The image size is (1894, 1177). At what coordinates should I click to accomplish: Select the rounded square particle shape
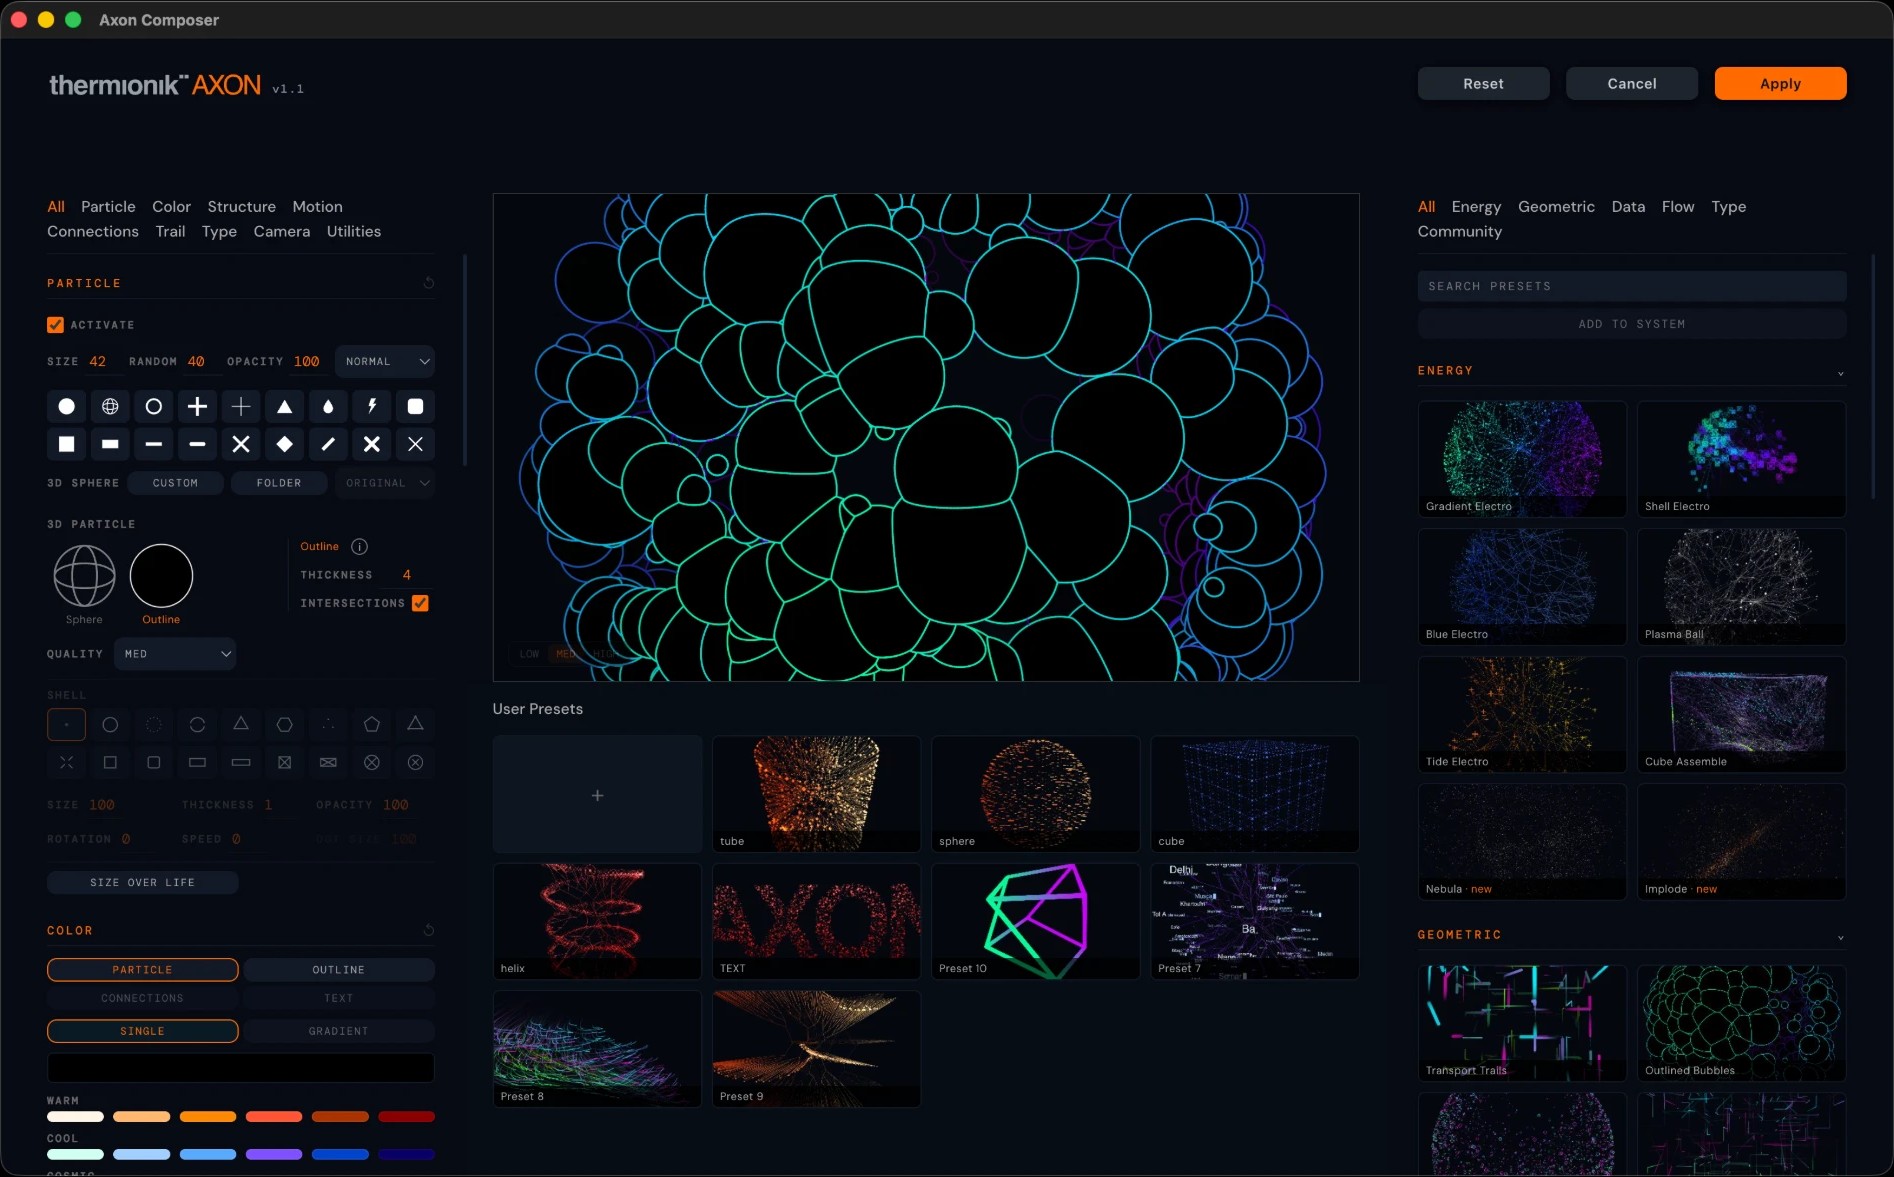(x=416, y=406)
